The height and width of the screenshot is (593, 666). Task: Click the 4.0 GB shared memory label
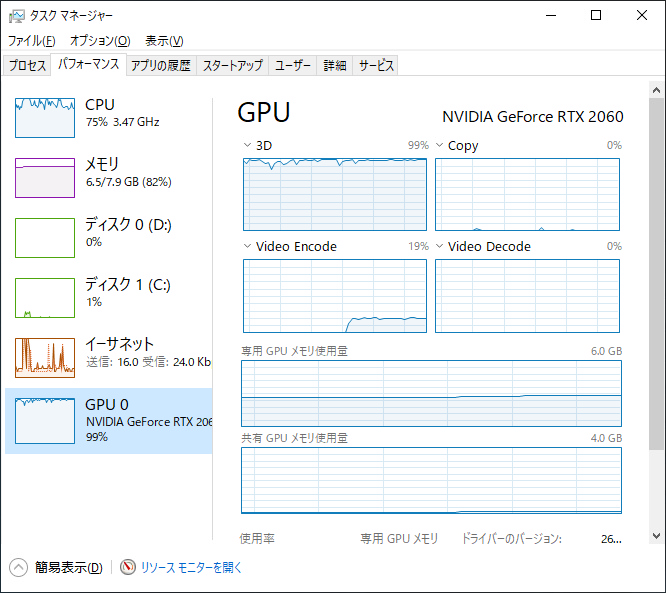606,438
